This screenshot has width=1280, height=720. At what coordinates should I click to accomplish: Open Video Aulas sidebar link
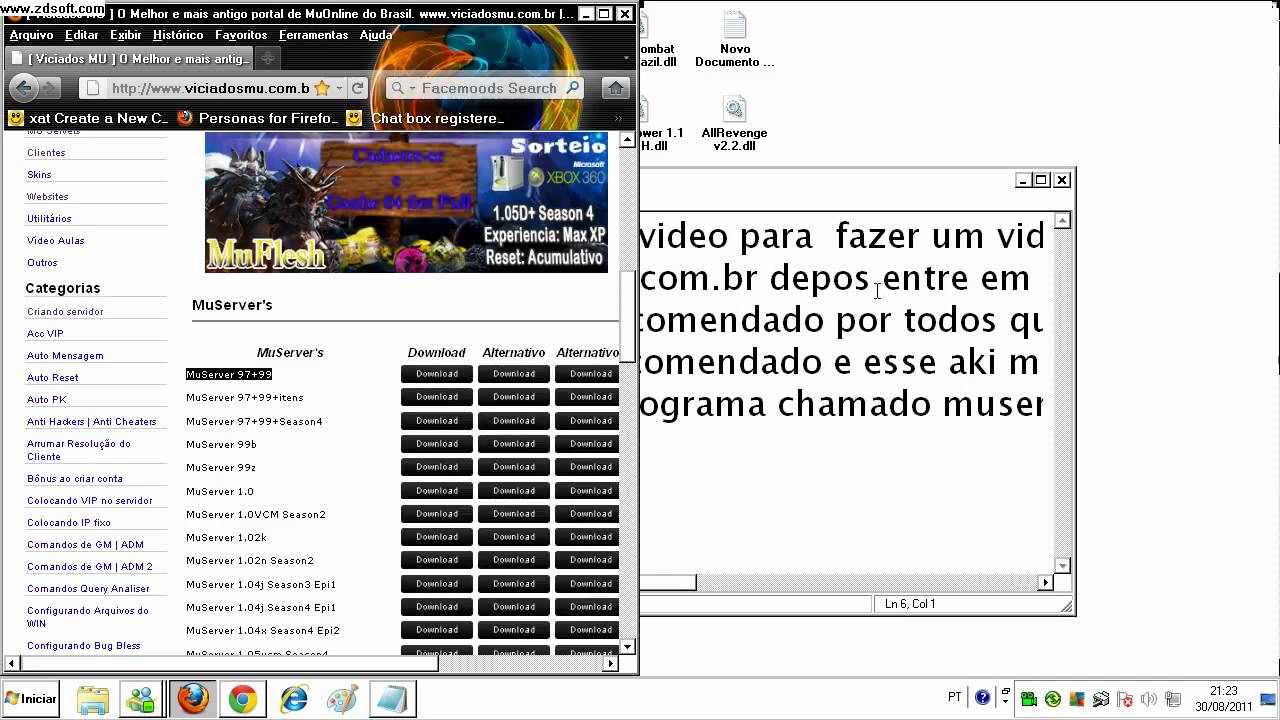pos(56,241)
